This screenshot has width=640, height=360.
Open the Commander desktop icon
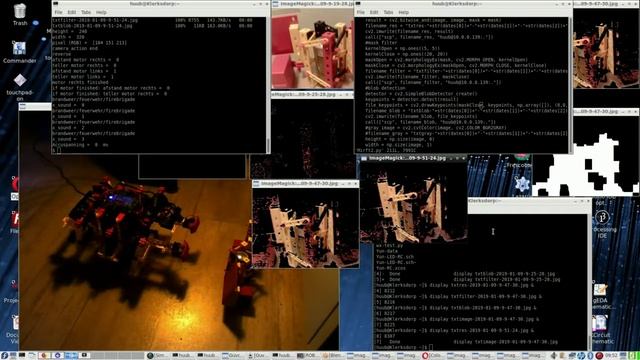(x=20, y=52)
